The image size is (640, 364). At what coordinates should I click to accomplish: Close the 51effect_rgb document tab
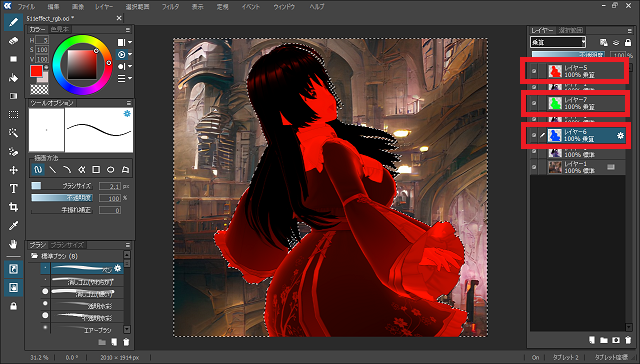click(119, 18)
